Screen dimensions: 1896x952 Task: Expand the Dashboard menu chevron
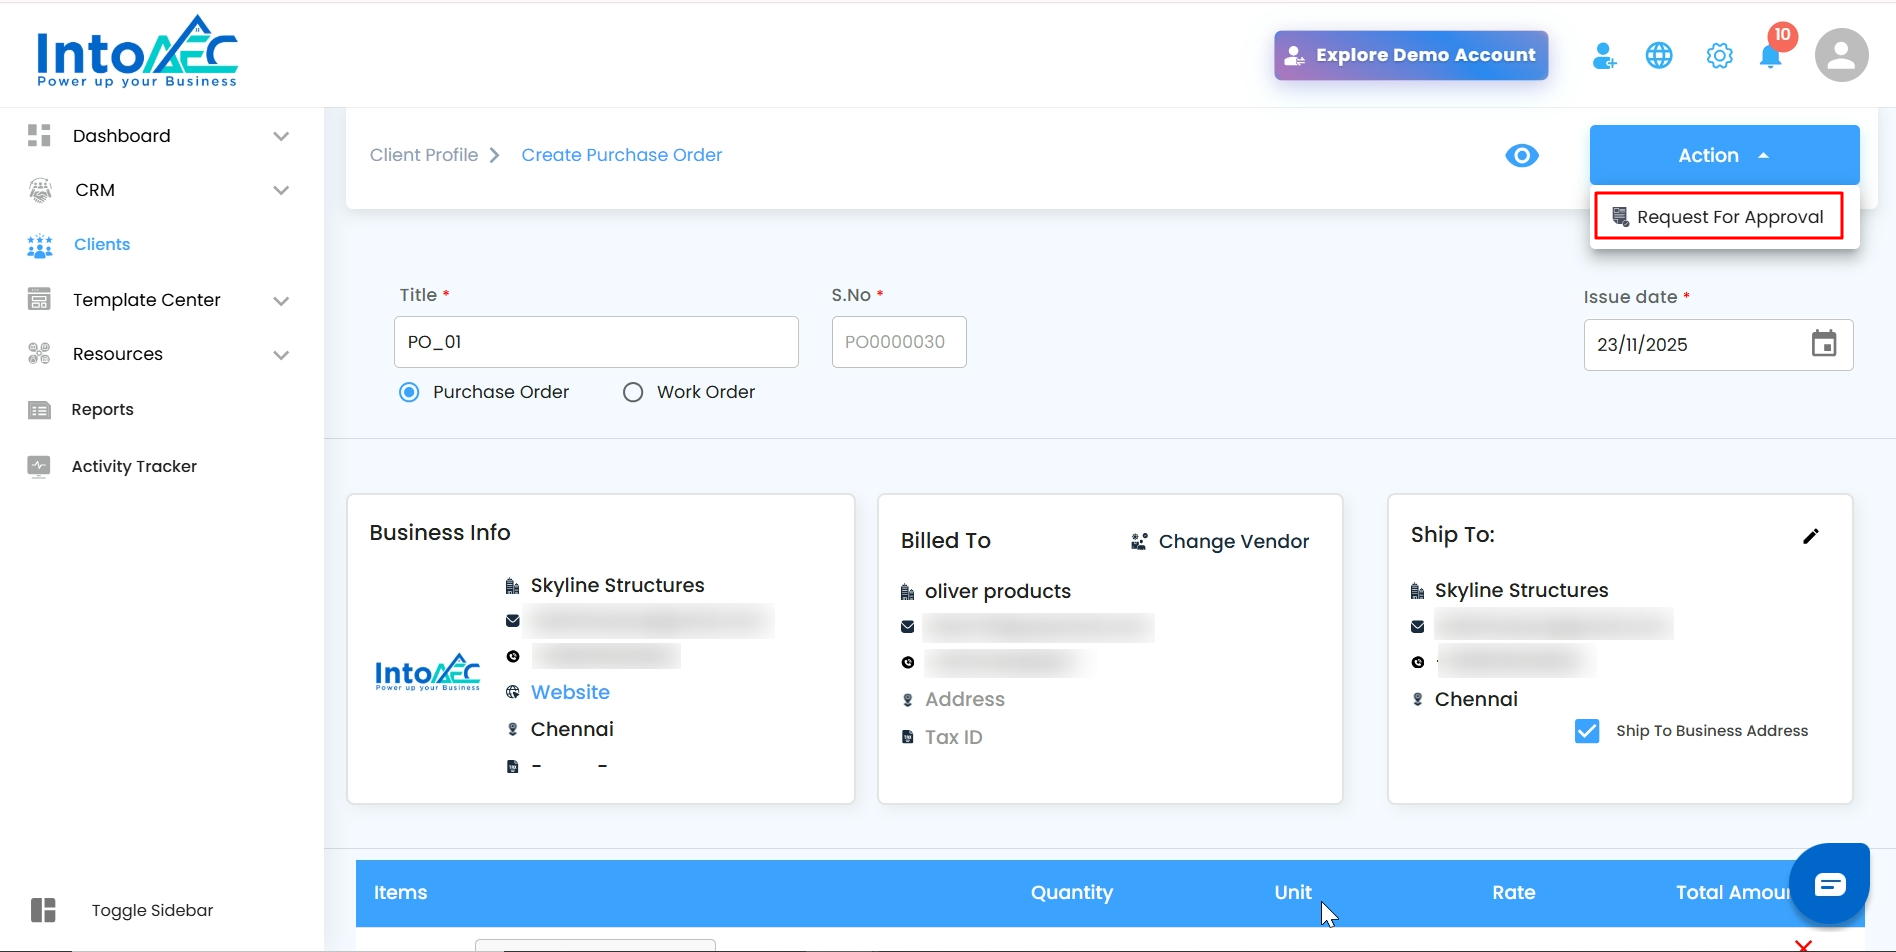pos(281,136)
